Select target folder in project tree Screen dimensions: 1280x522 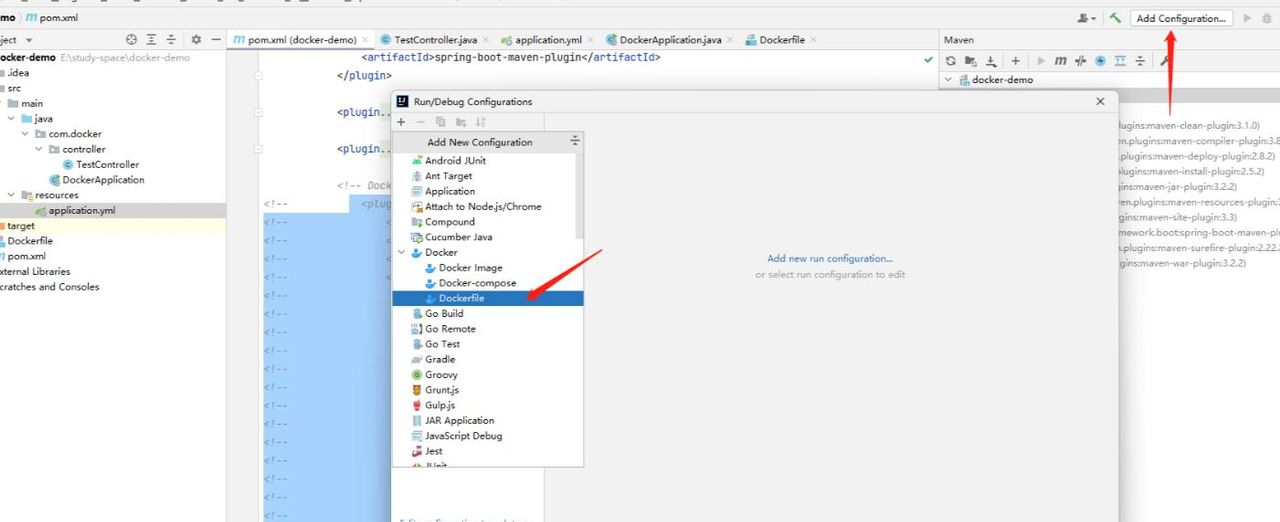point(21,226)
